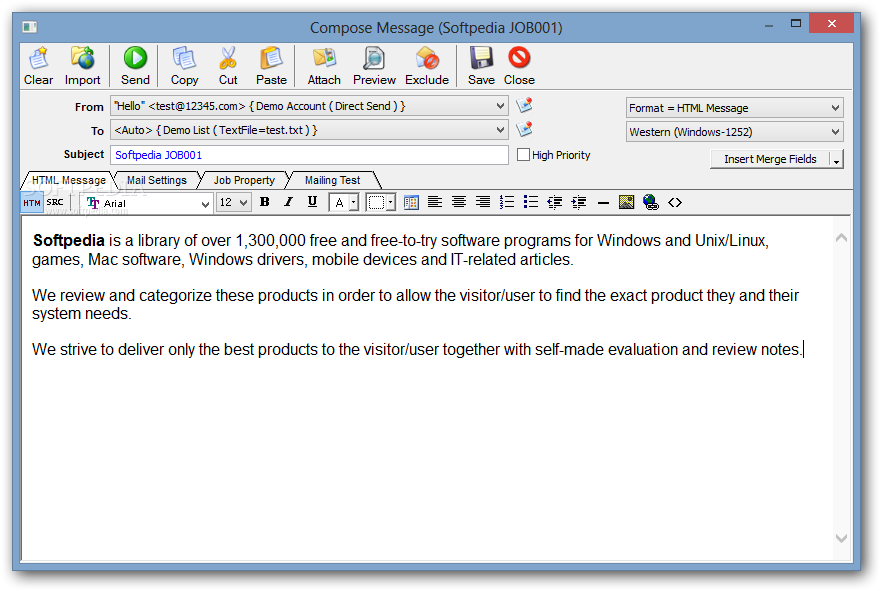
Task: Click the Copy toolbar icon
Action: coord(184,66)
